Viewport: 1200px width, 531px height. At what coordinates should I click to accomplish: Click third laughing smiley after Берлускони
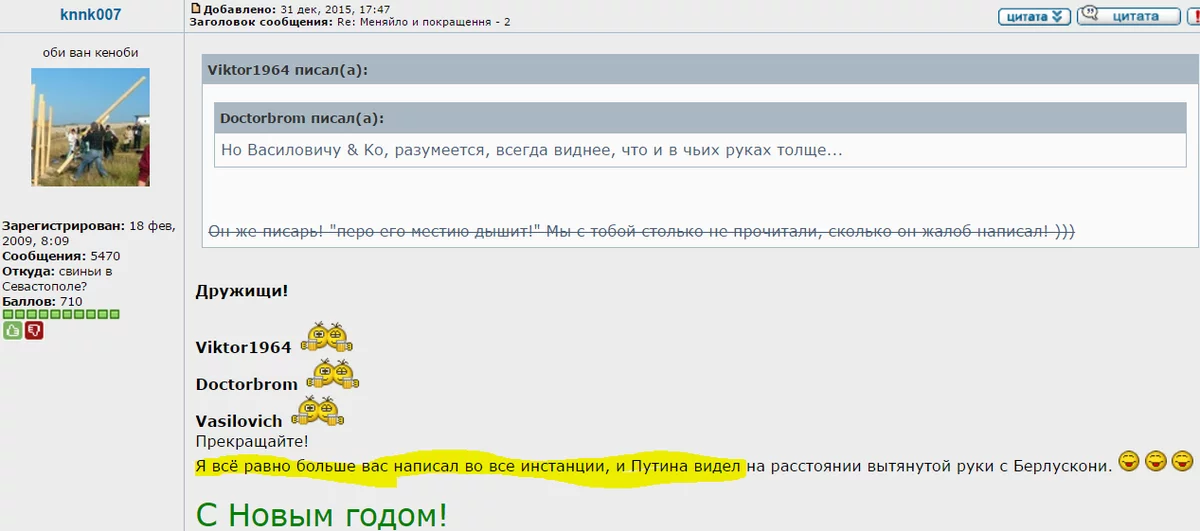pyautogui.click(x=1183, y=462)
